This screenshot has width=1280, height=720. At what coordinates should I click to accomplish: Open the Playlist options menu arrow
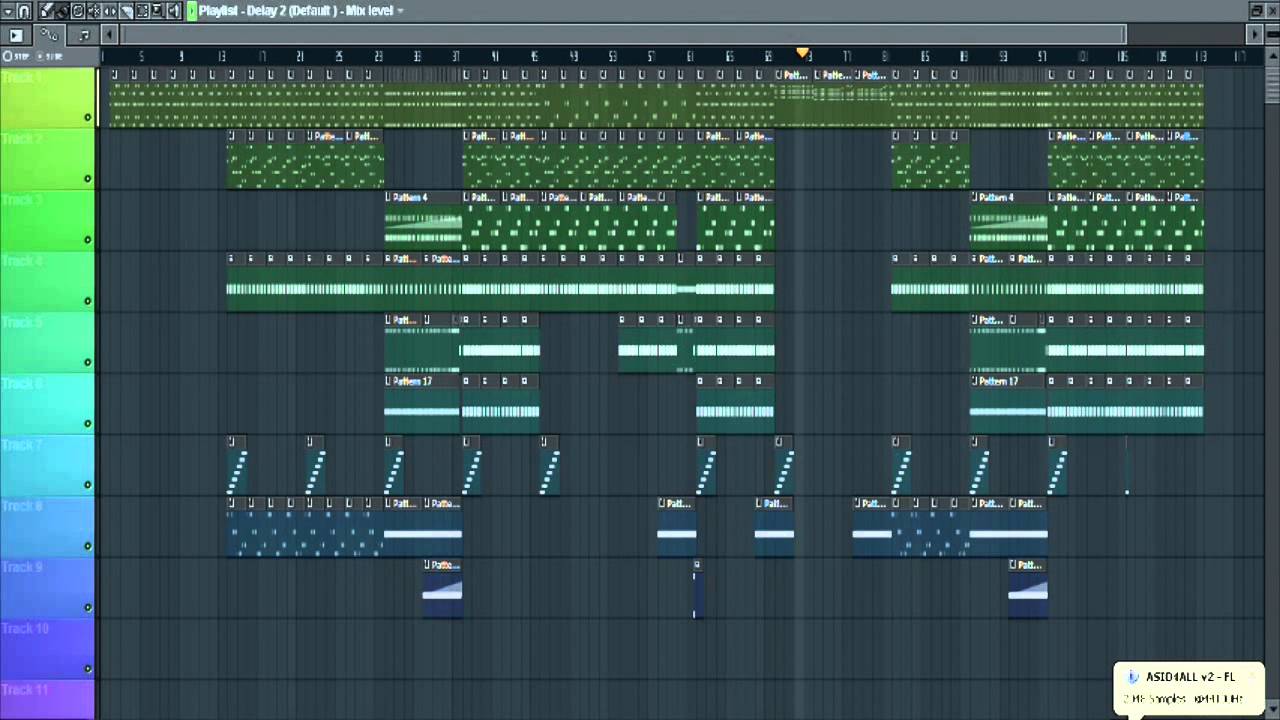pyautogui.click(x=8, y=11)
